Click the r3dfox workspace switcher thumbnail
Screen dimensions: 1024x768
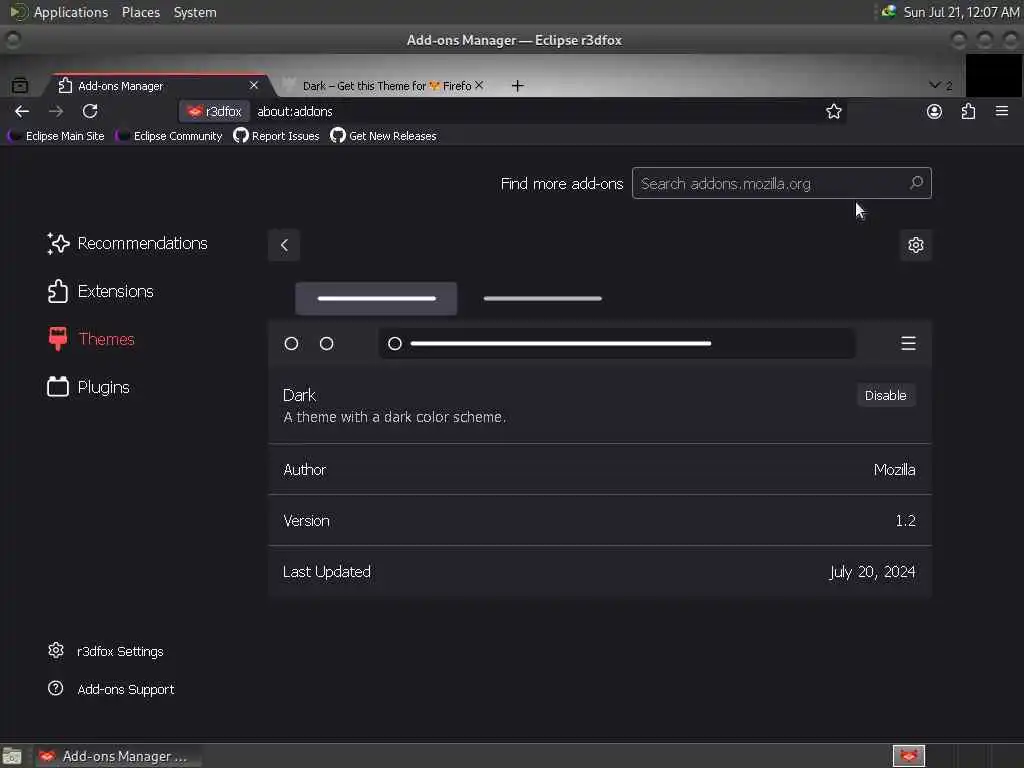(909, 756)
